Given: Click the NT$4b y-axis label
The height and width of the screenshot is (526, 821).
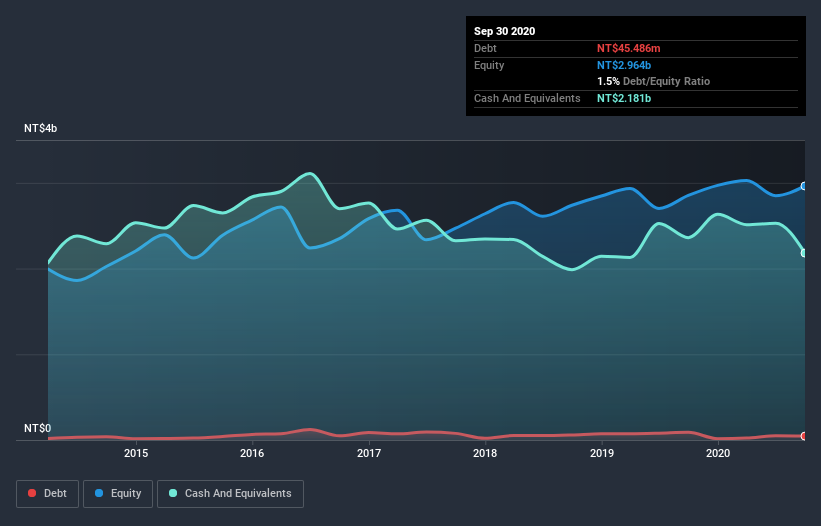Looking at the screenshot, I should (40, 128).
